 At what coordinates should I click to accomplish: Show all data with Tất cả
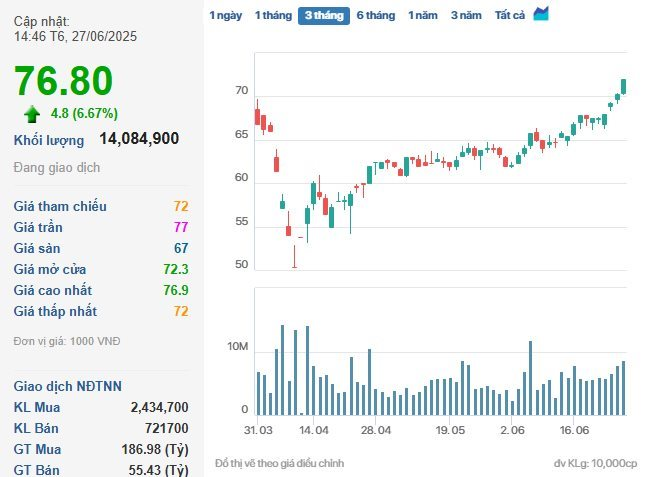coord(510,16)
